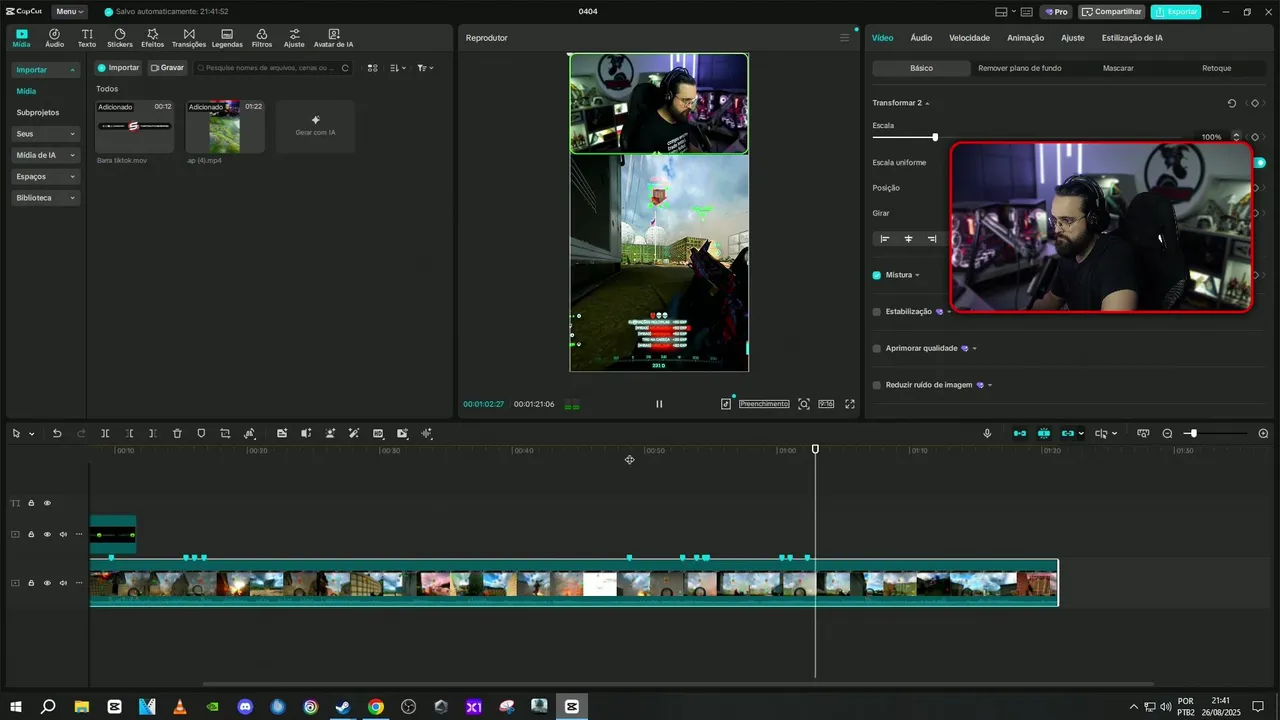Open the Filtros panel
Viewport: 1280px width, 720px height.
click(262, 38)
